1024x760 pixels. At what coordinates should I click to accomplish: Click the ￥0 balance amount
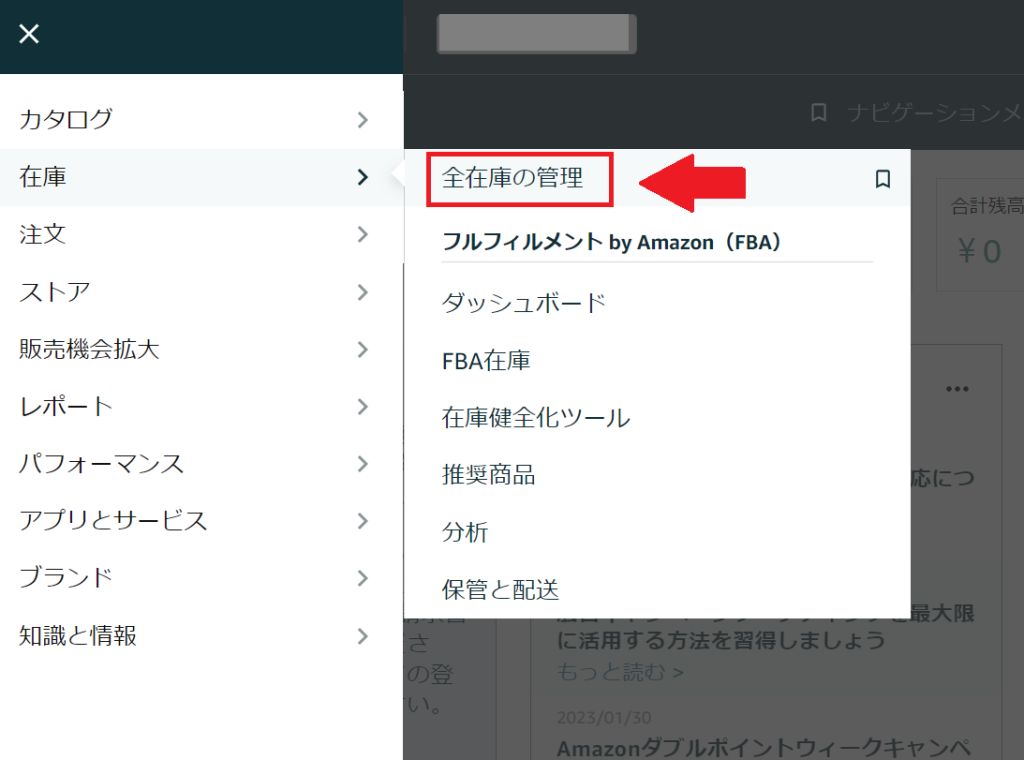(980, 251)
